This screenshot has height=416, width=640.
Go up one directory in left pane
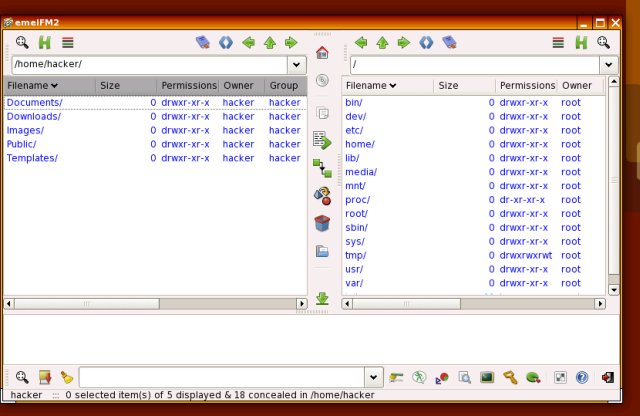pos(270,42)
